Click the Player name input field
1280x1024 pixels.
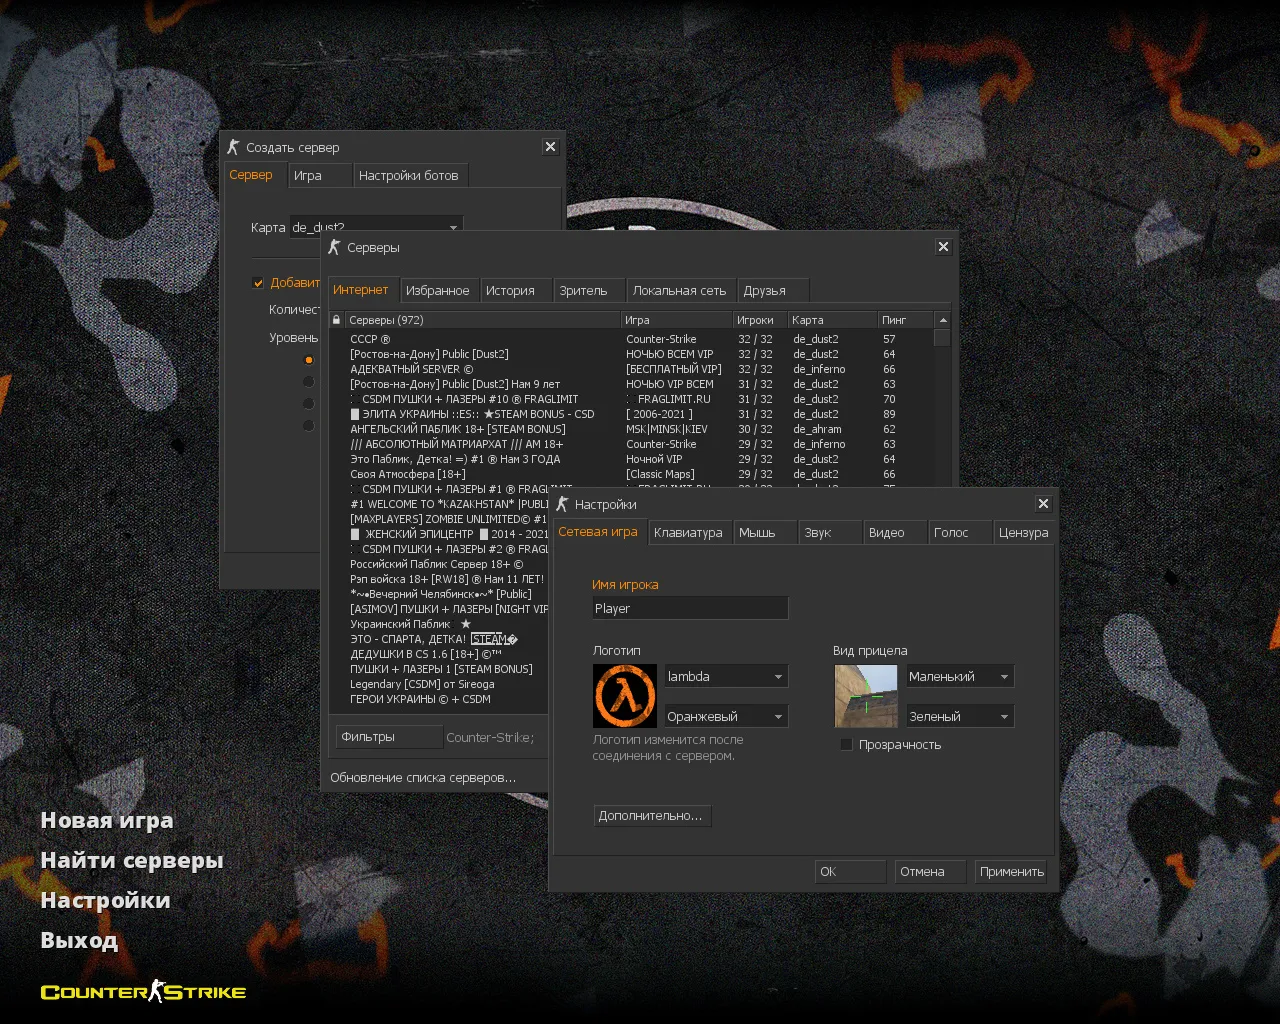click(x=689, y=608)
